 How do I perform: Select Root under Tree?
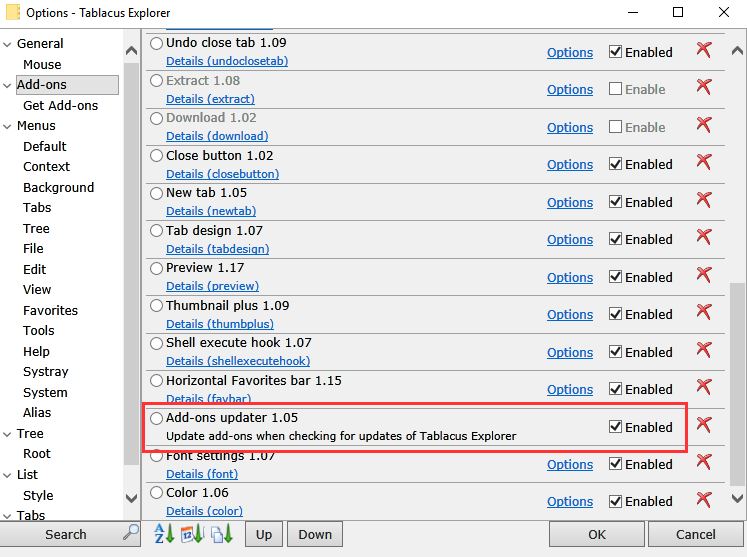point(37,454)
